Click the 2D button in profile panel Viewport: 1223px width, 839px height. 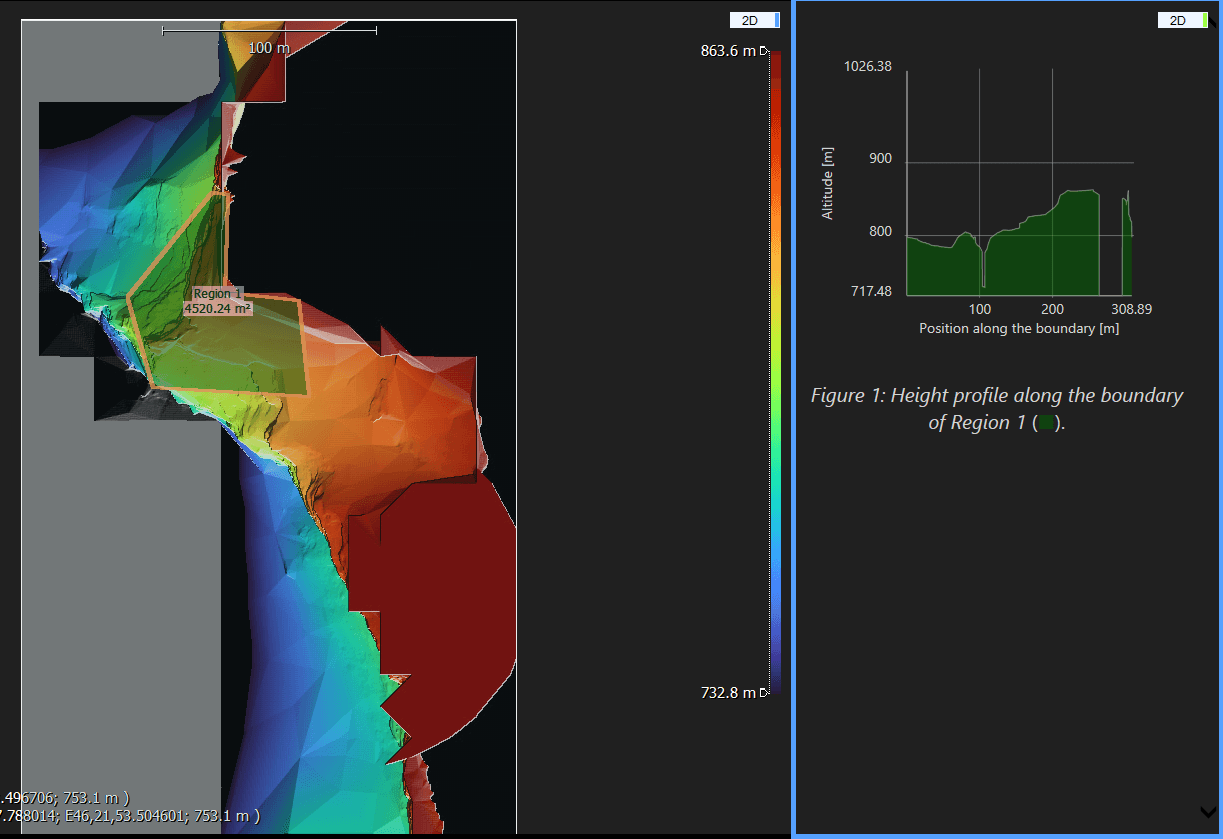pyautogui.click(x=1178, y=20)
